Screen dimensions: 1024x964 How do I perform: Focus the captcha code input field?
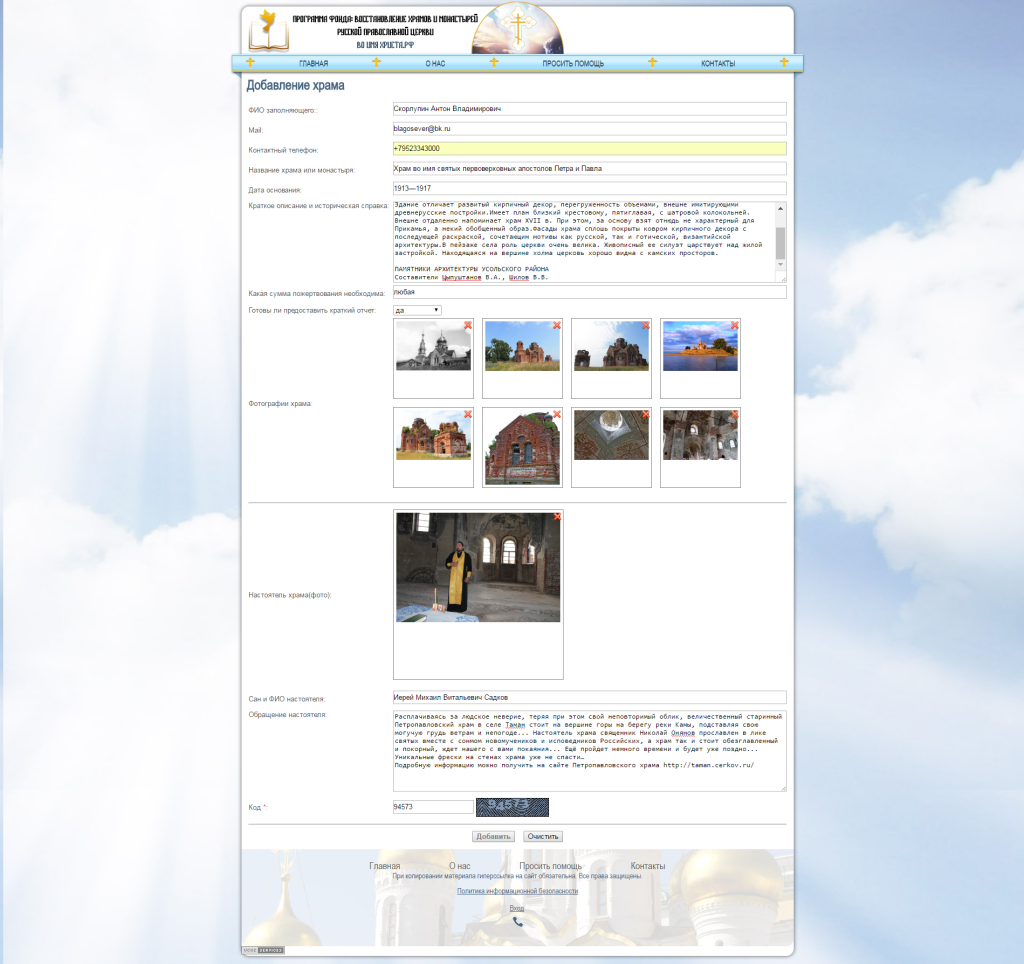point(433,807)
